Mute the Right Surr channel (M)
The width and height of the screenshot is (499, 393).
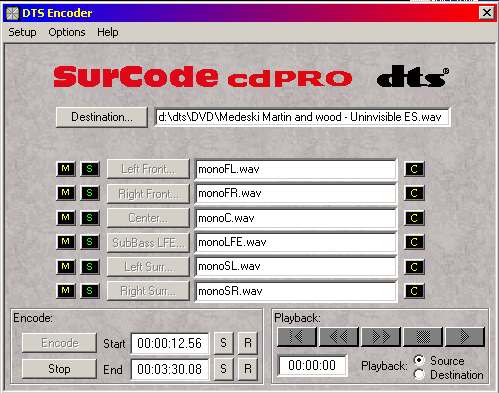(66, 291)
